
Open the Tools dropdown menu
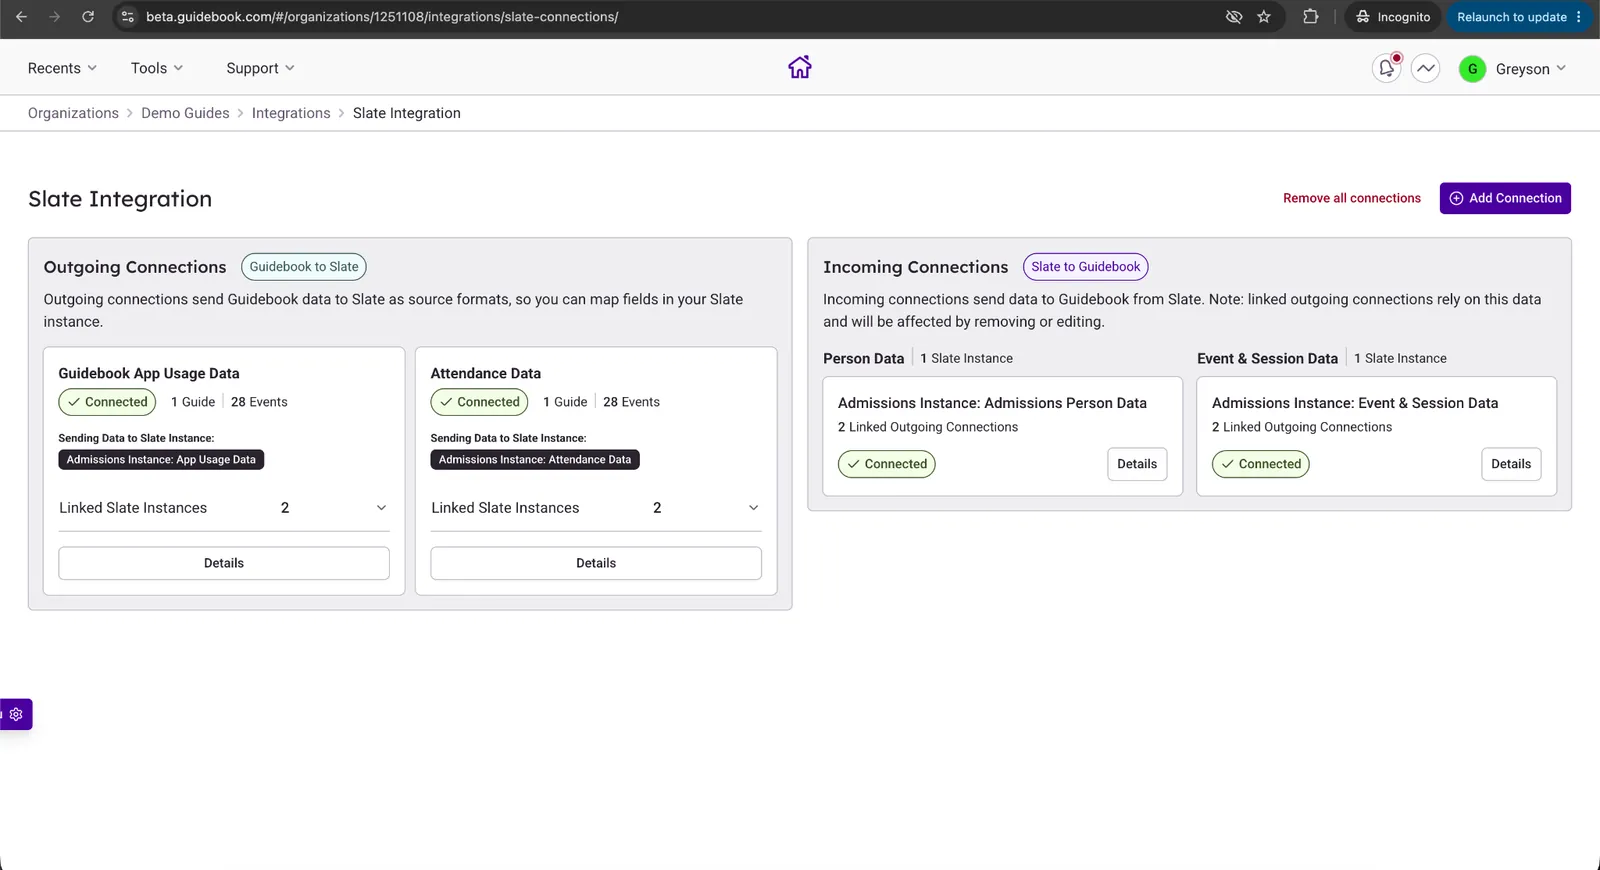pyautogui.click(x=157, y=68)
